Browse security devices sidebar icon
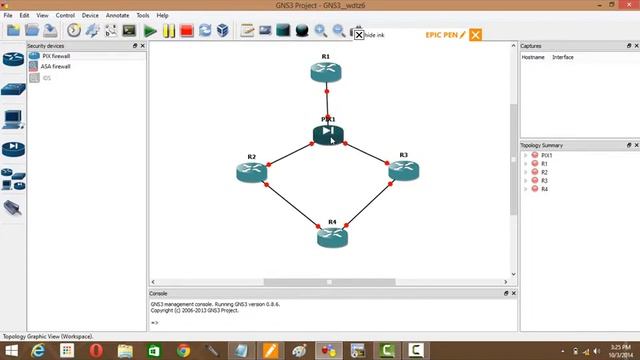The height and width of the screenshot is (360, 640). [x=13, y=149]
